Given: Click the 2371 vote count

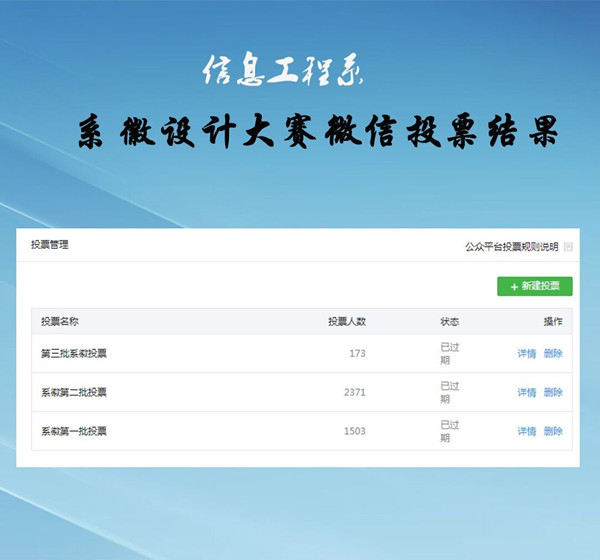Looking at the screenshot, I should [354, 392].
